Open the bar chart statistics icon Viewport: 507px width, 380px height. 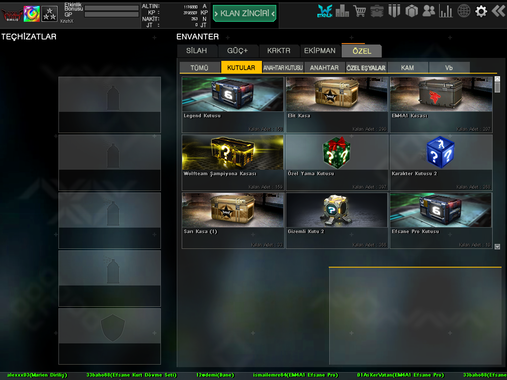tap(446, 11)
